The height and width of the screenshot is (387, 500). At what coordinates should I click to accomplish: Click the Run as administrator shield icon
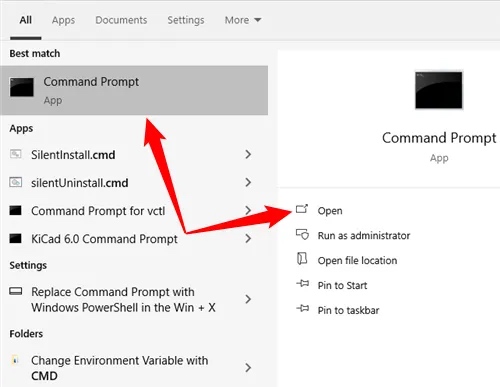click(x=302, y=234)
